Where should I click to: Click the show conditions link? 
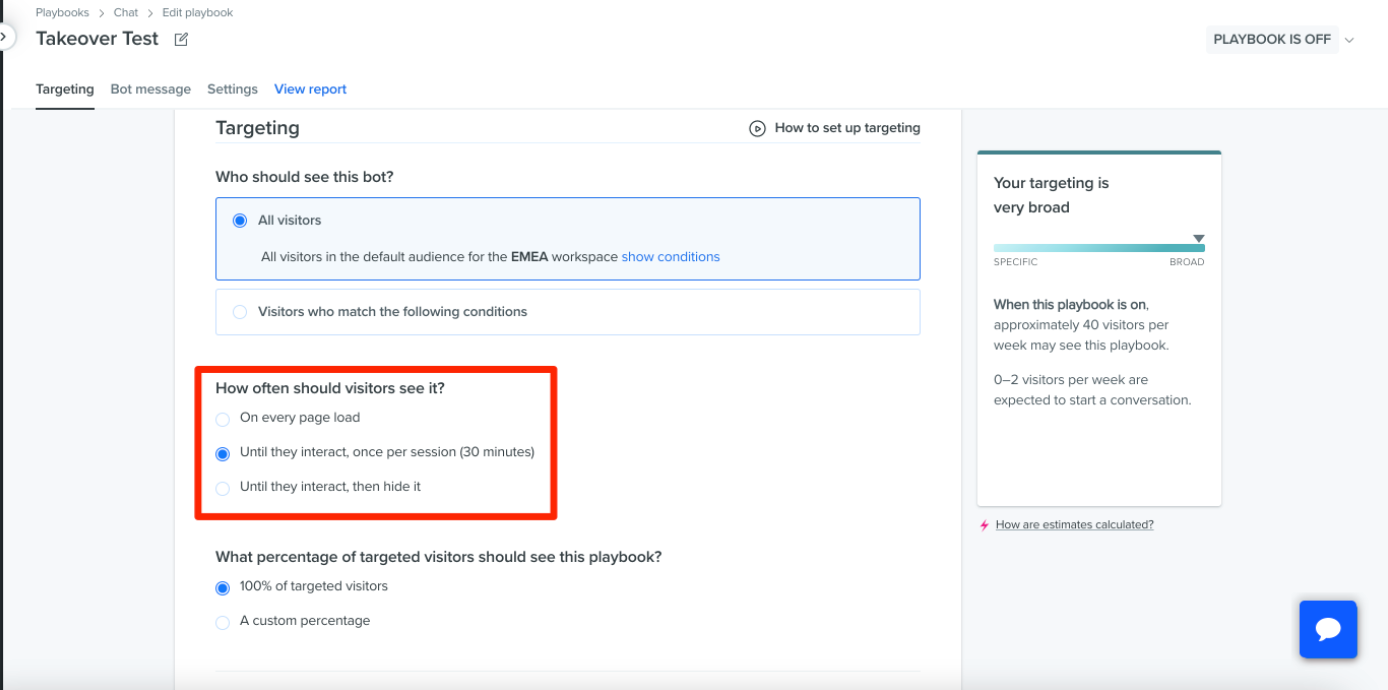[670, 257]
